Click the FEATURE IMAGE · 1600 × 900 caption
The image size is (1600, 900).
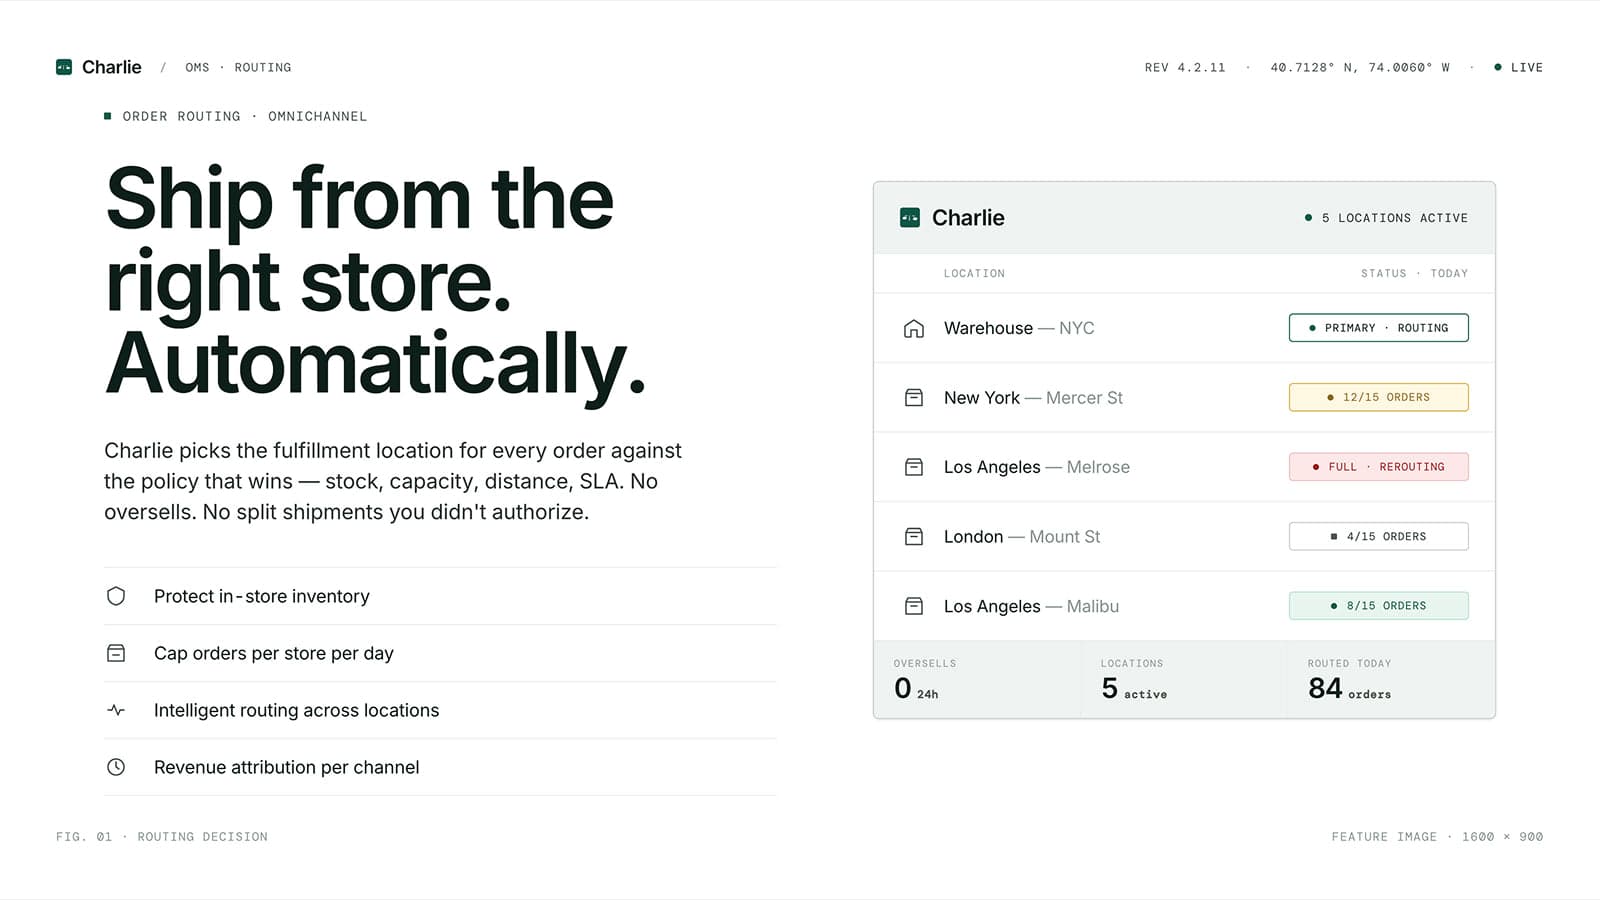(x=1437, y=836)
